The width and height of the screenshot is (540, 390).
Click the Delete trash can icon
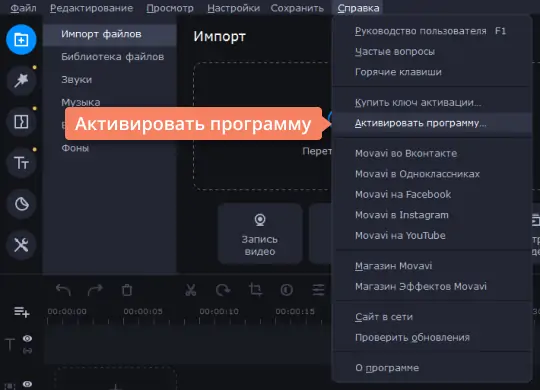[x=127, y=290]
